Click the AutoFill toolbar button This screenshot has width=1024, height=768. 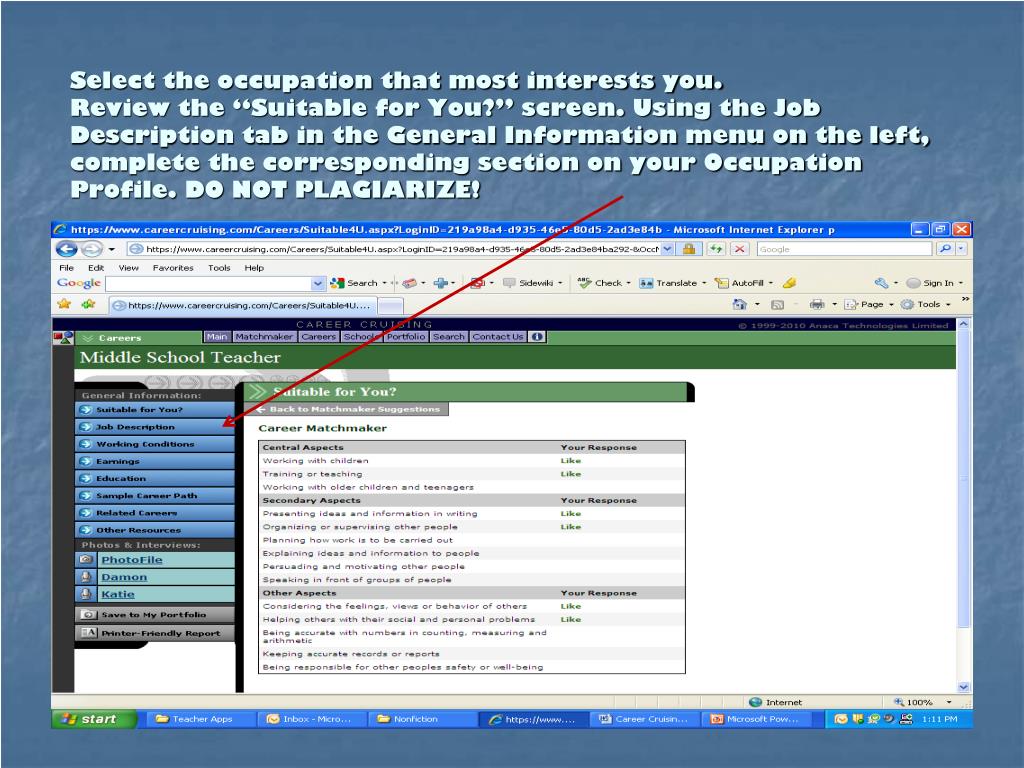coord(739,283)
